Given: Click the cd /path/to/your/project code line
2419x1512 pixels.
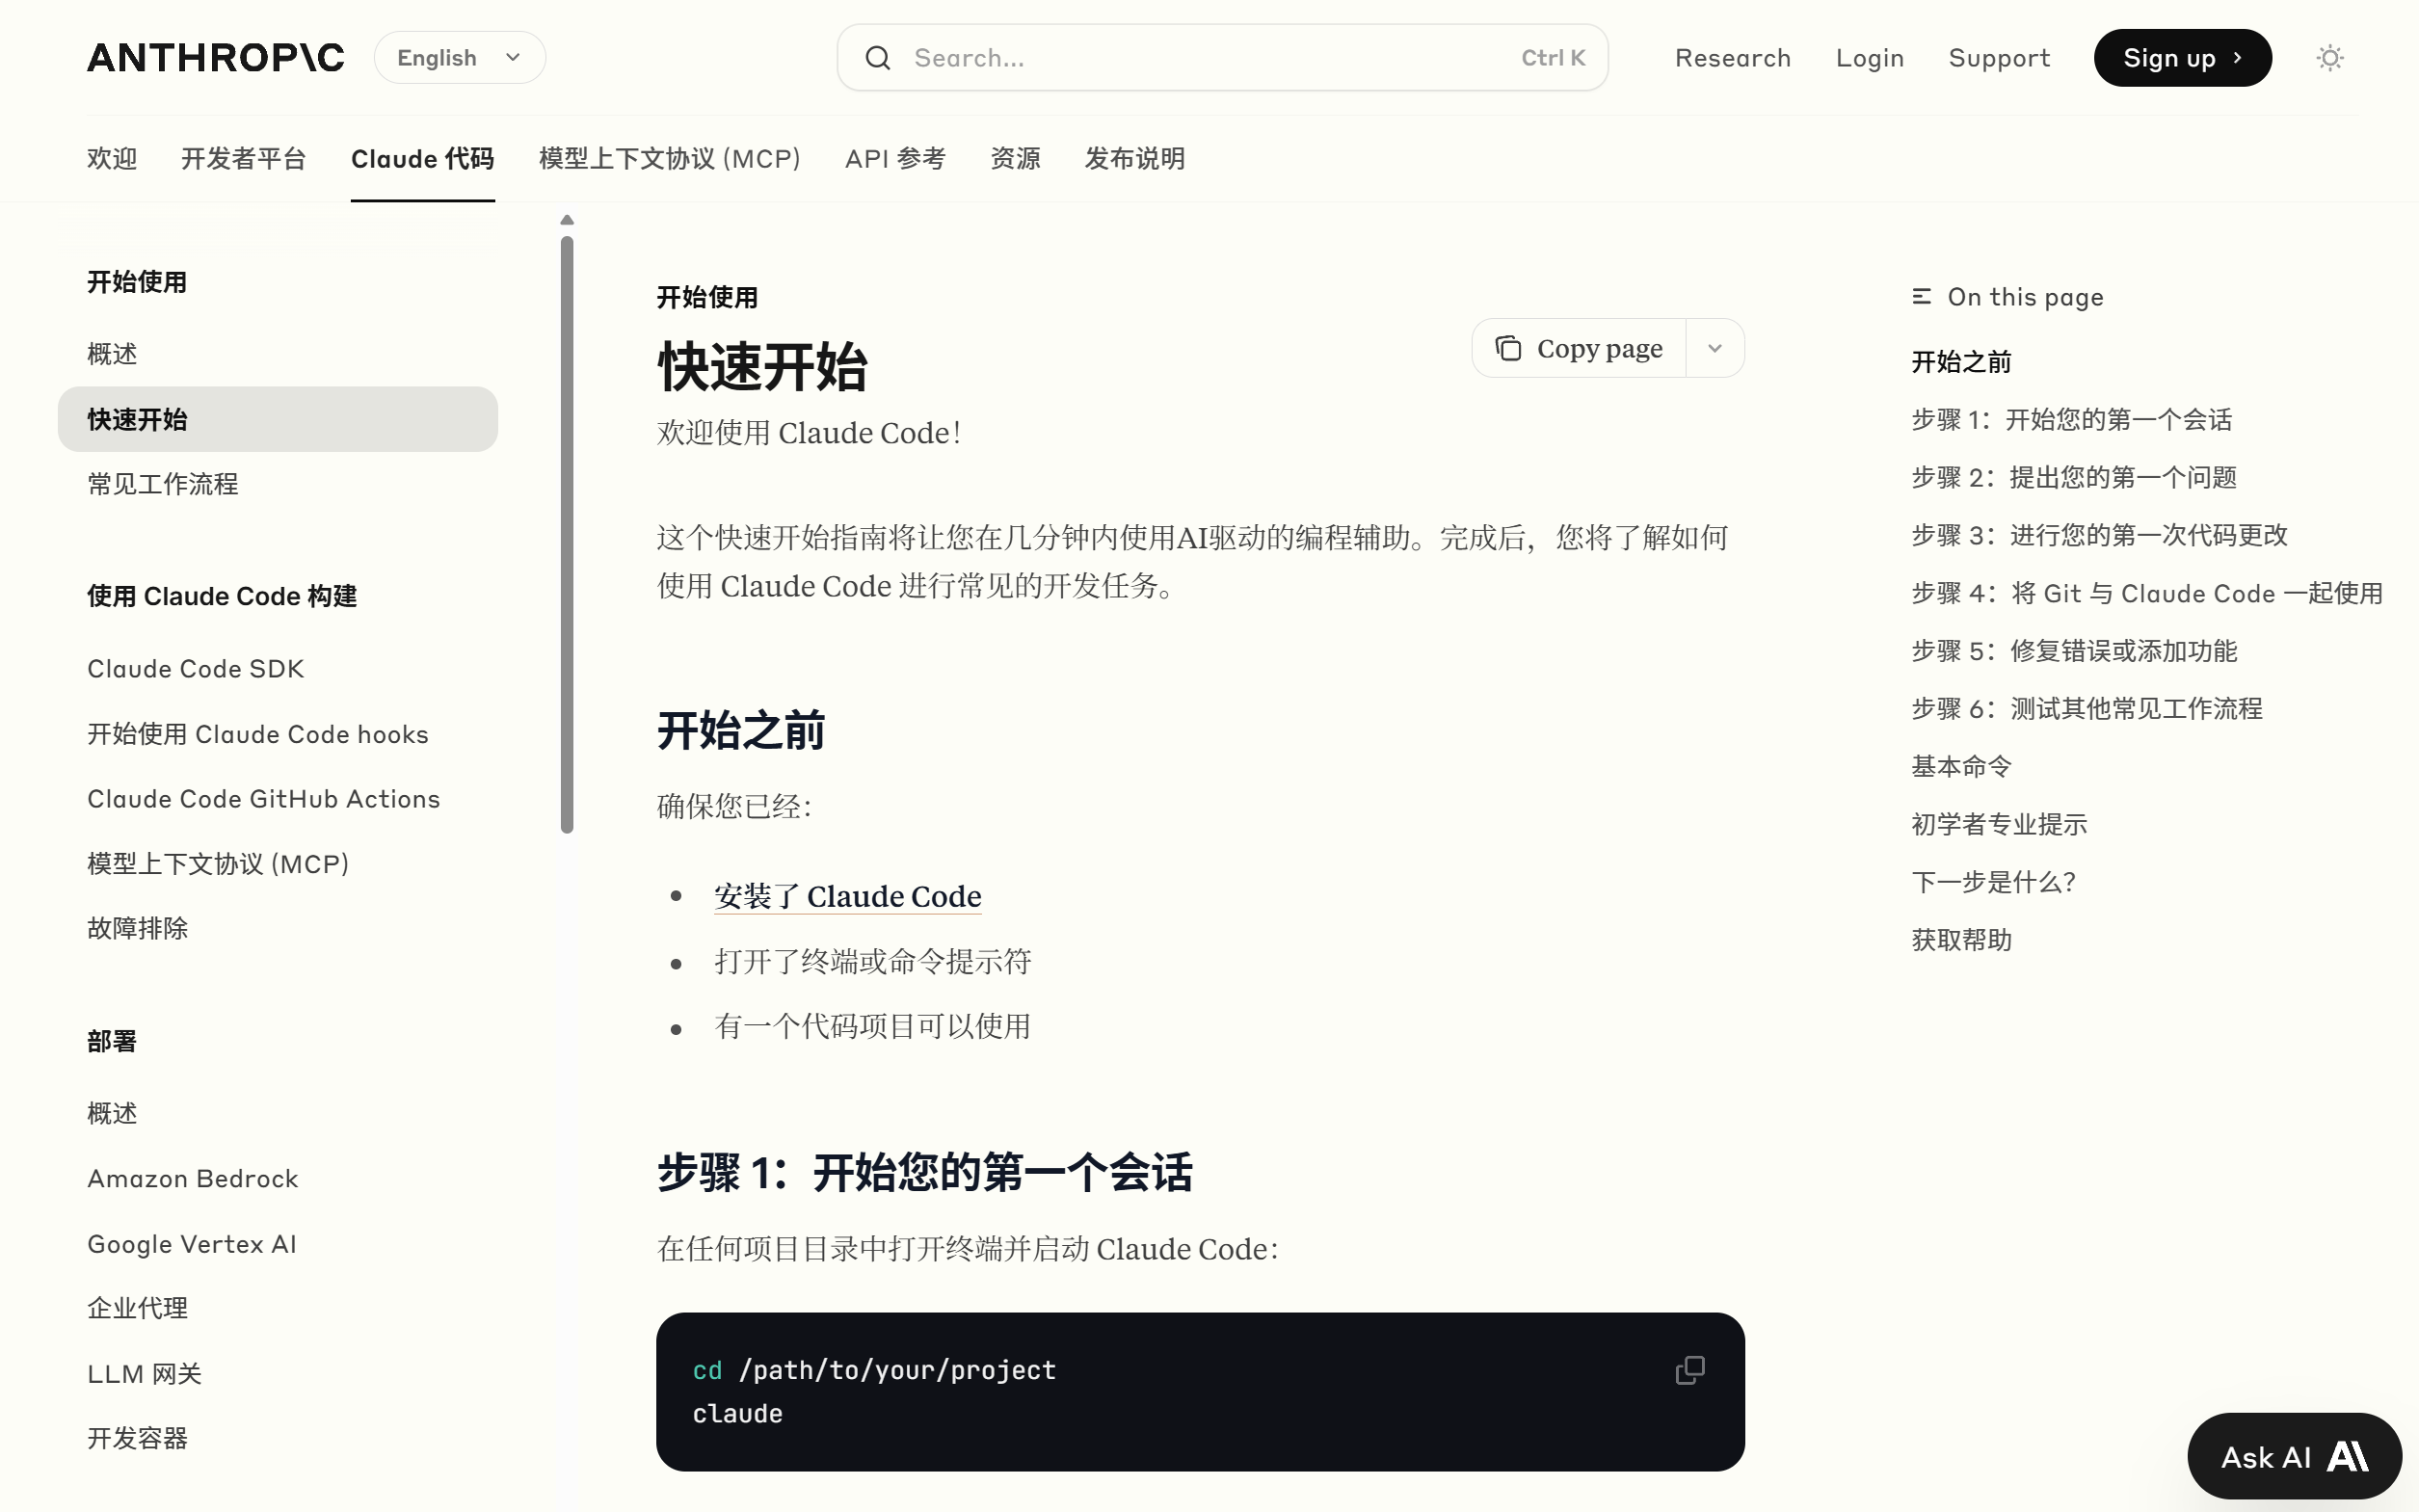Looking at the screenshot, I should (x=874, y=1370).
